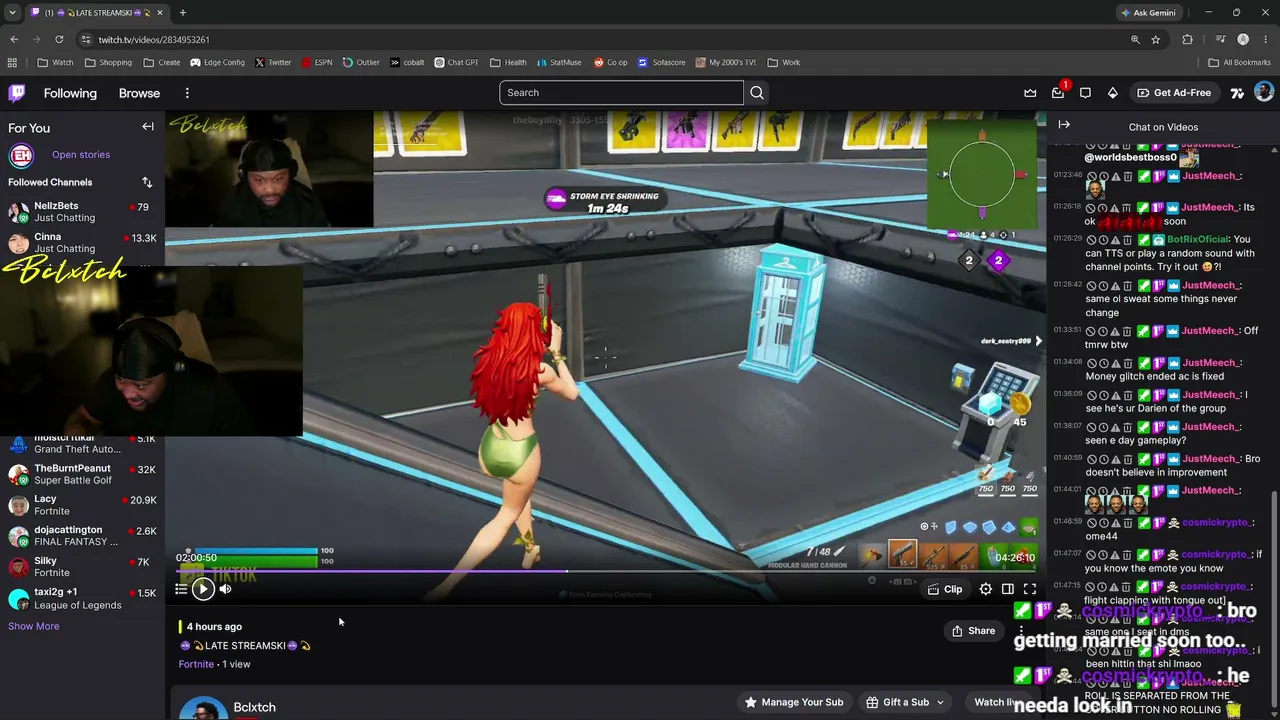Image resolution: width=1280 pixels, height=720 pixels.
Task: Expand Show More followed channels
Action: tap(34, 626)
